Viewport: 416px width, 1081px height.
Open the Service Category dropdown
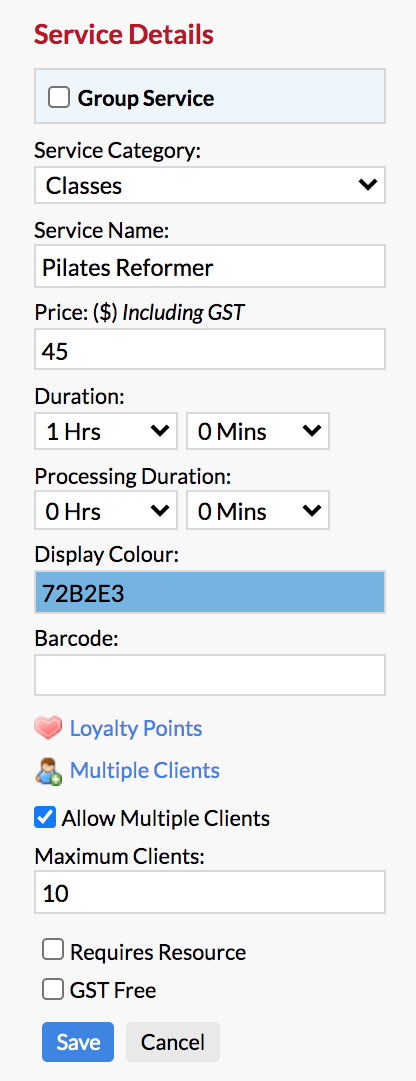210,185
